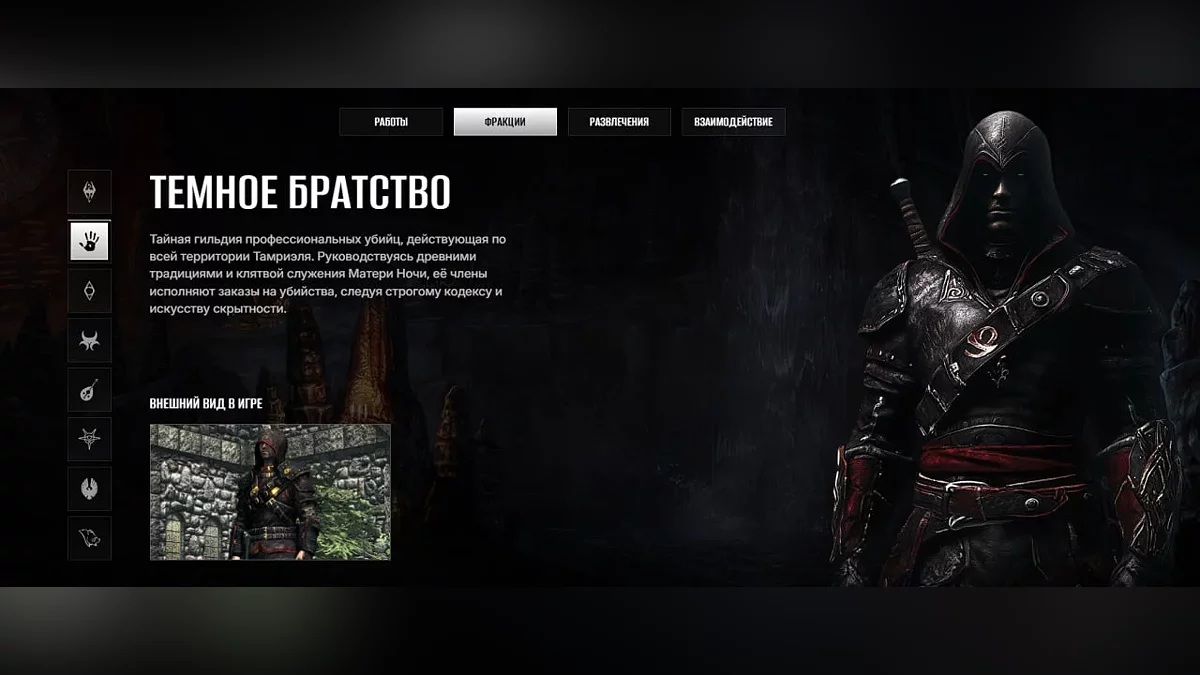Select the Bards College lute icon

(x=89, y=390)
